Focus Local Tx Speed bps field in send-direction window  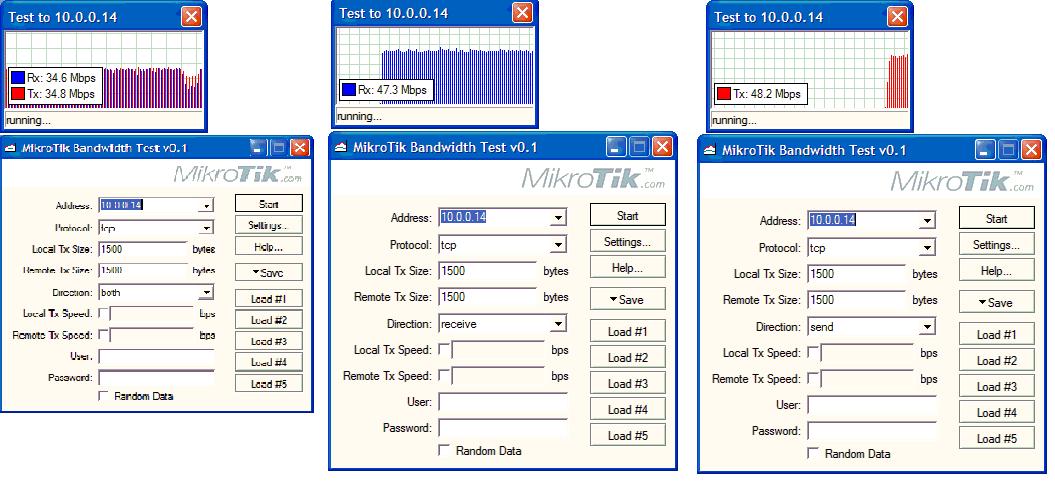[x=867, y=353]
